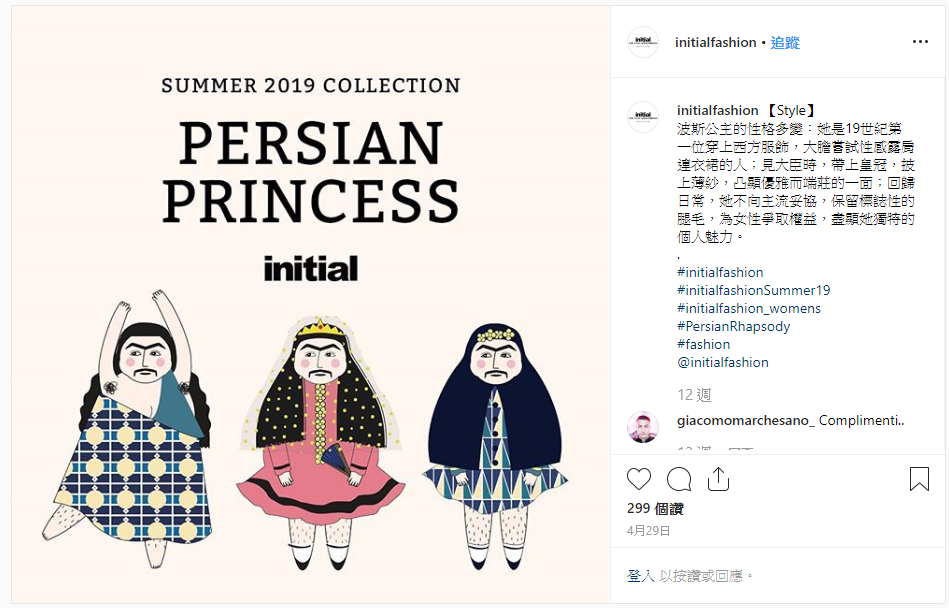Like the post with the heart icon
The width and height of the screenshot is (949, 608).
[639, 479]
